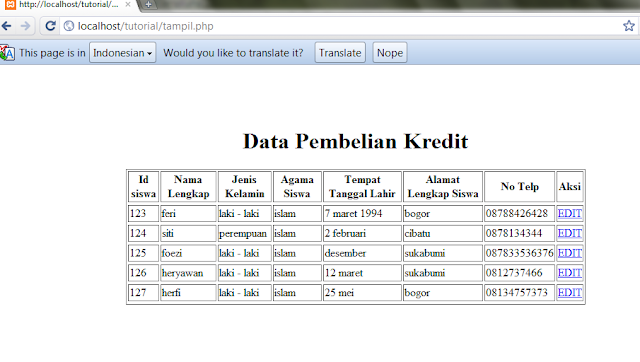Click the address cell cibatu
Image resolution: width=640 pixels, height=362 pixels.
click(x=443, y=233)
